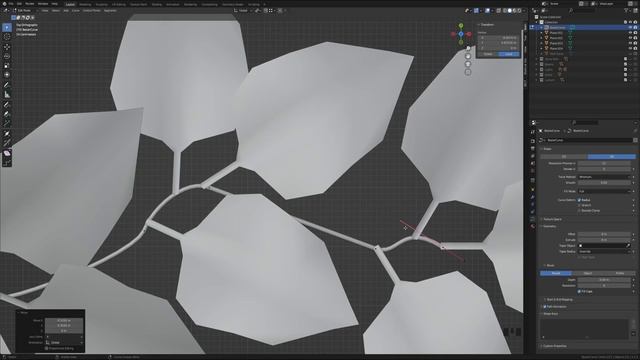640x360 pixels.
Task: Open Object Data properties tab icon
Action: click(533, 219)
